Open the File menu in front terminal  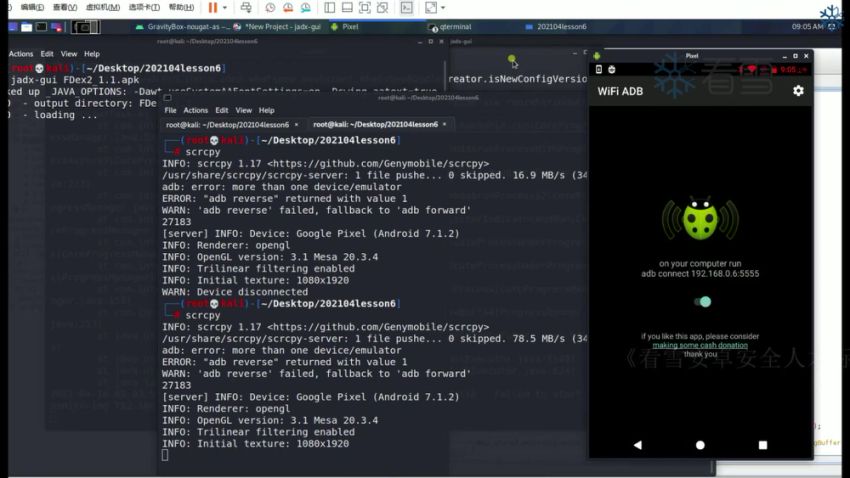click(170, 110)
